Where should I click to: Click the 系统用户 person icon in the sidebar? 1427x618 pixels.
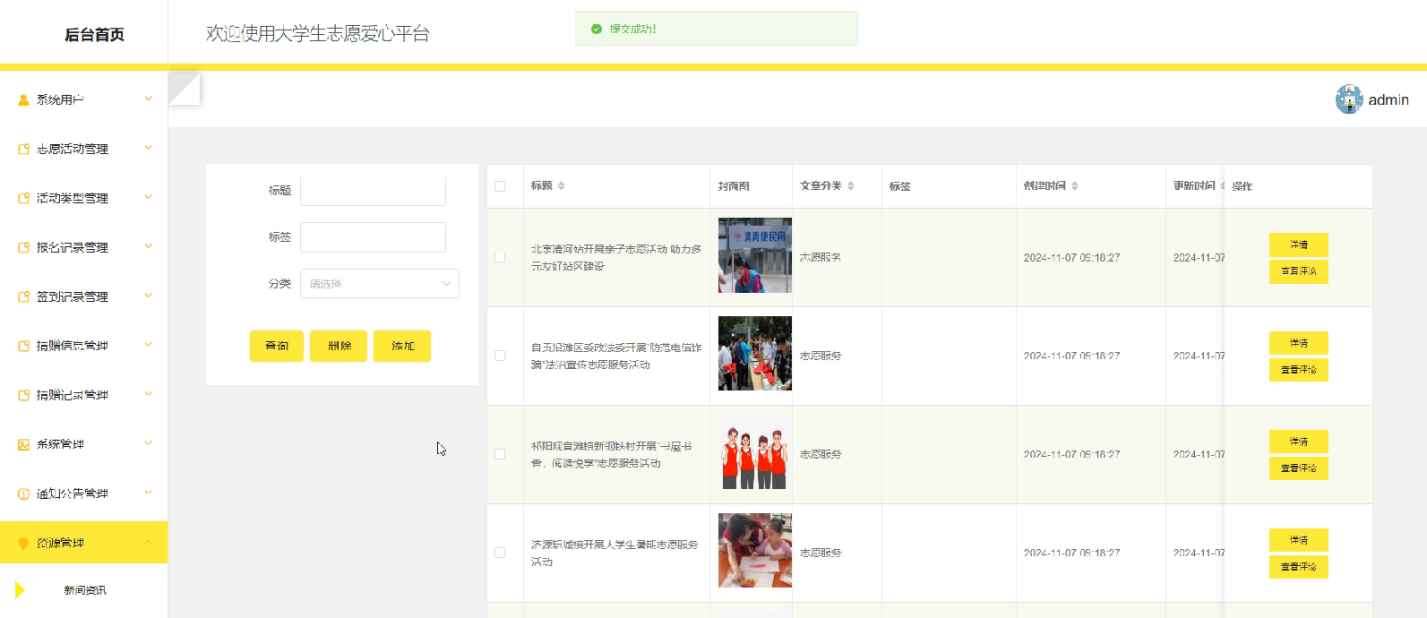click(24, 100)
